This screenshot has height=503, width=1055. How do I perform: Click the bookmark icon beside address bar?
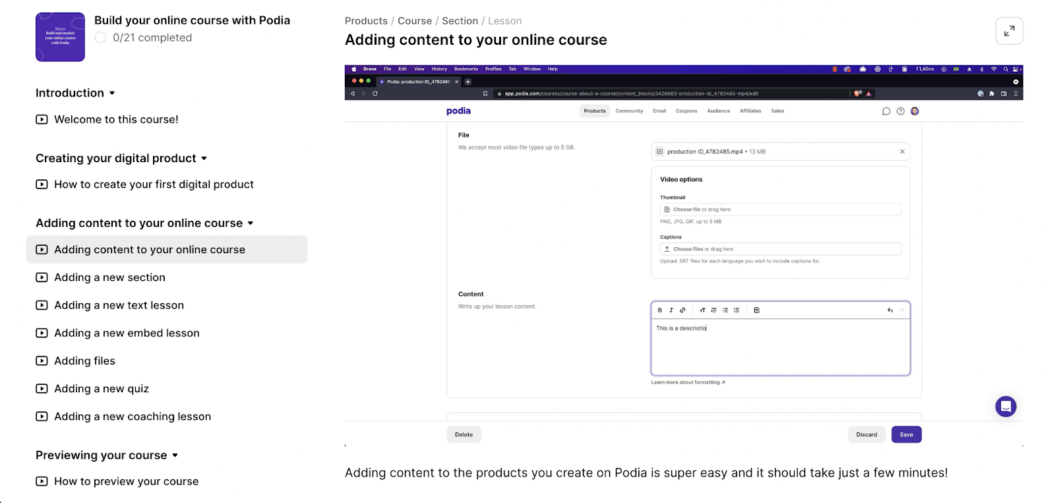(485, 93)
